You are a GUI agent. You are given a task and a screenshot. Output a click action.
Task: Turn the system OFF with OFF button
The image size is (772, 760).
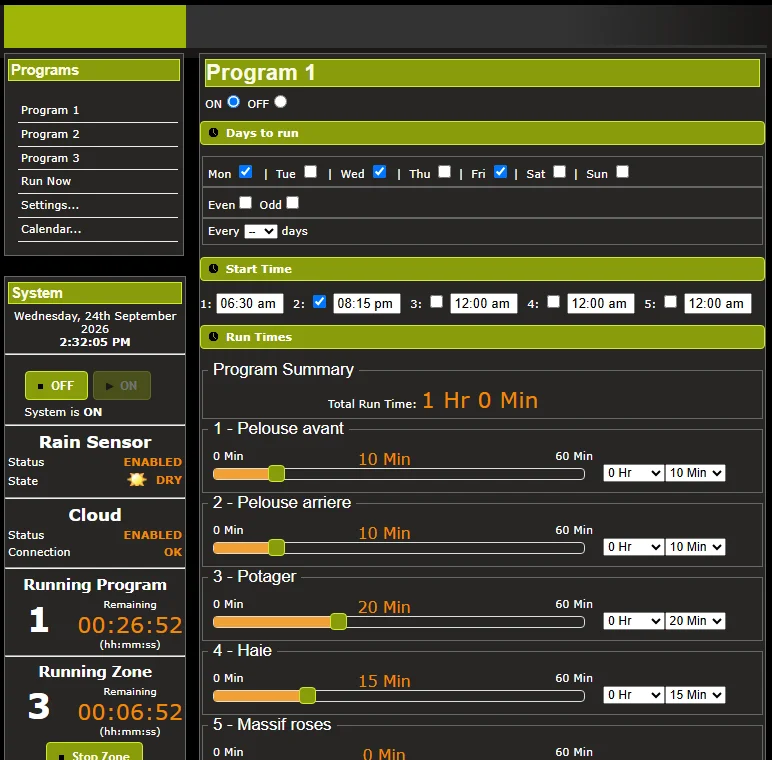click(x=56, y=385)
